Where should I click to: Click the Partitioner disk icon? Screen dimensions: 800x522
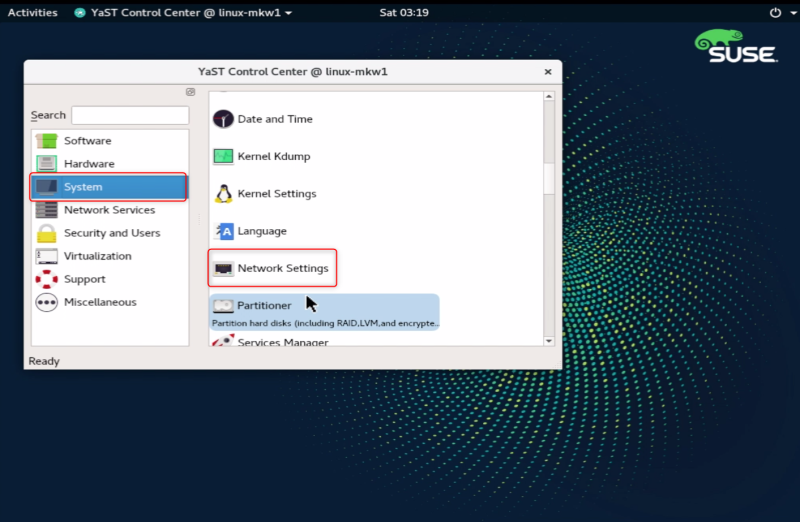(223, 306)
